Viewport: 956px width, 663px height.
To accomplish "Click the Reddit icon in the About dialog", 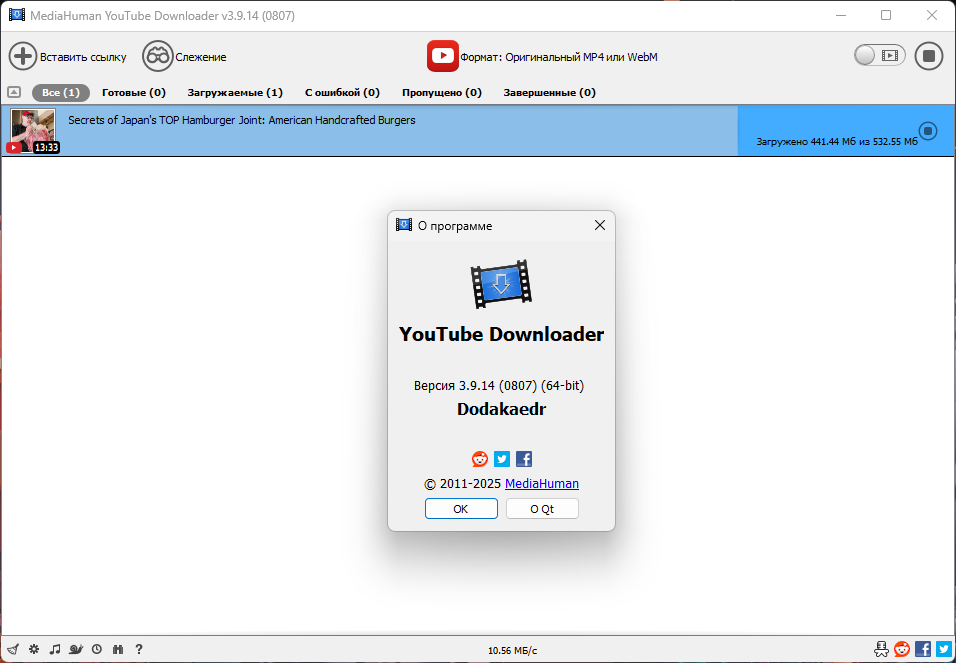I will 480,459.
